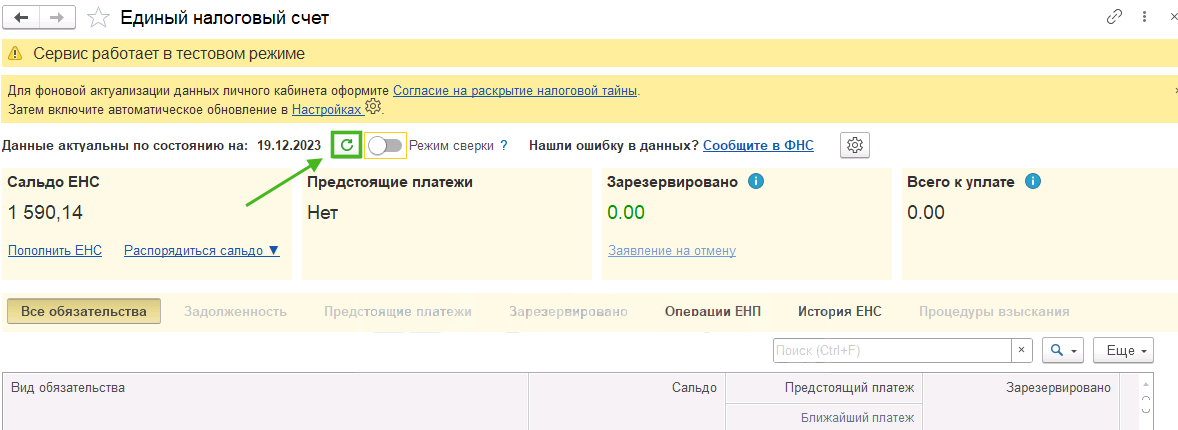Click the Всего к уплате amount 0.00
Image resolution: width=1178 pixels, height=430 pixels.
(x=926, y=213)
